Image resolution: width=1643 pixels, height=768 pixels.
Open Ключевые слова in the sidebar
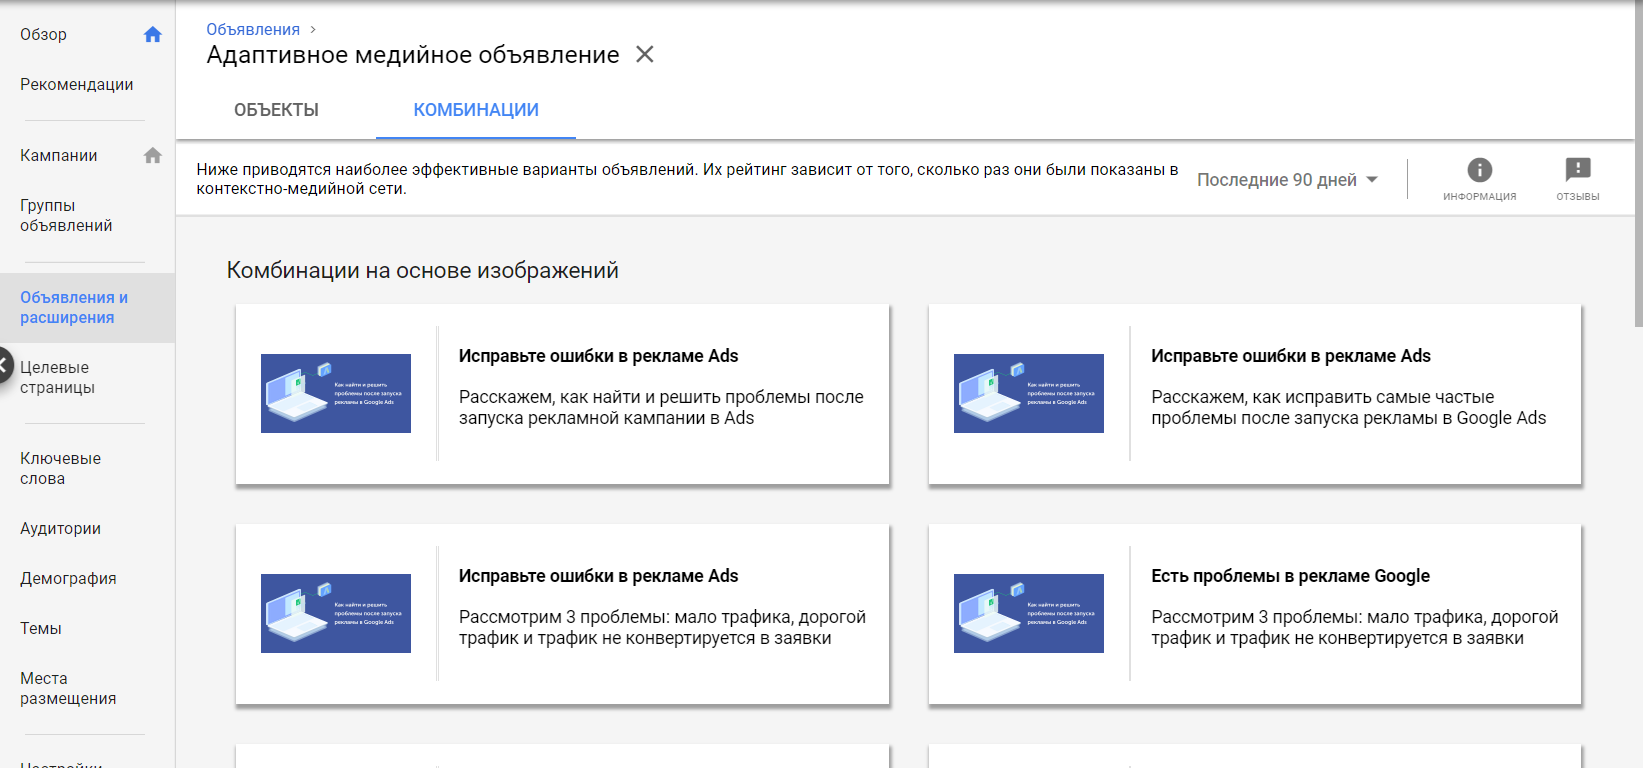[x=60, y=469]
